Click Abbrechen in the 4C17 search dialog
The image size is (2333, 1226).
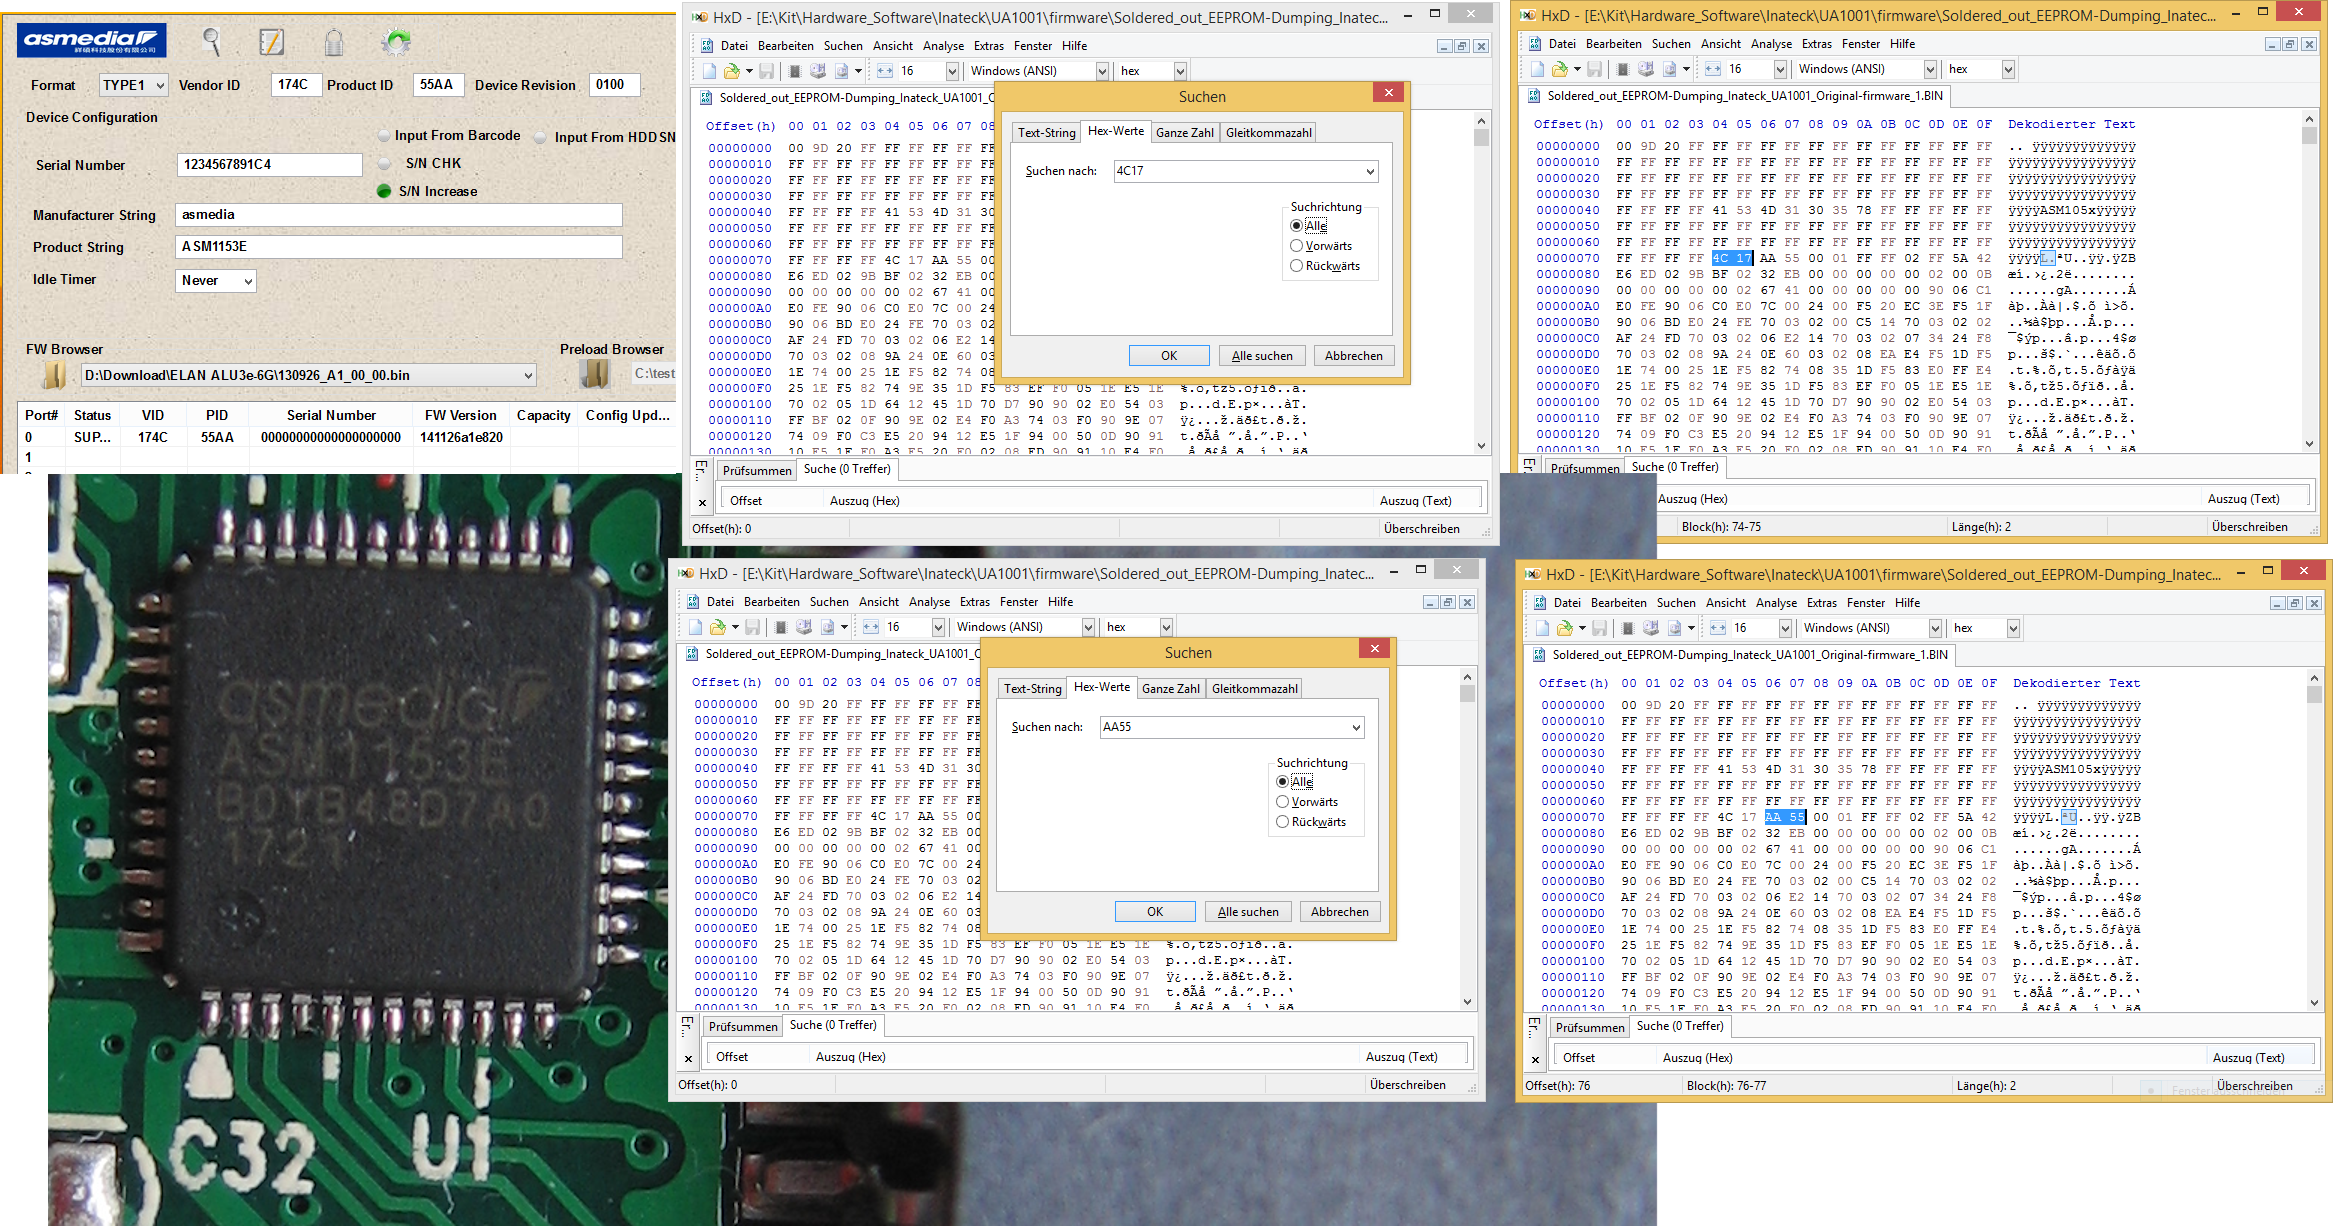pos(1353,356)
